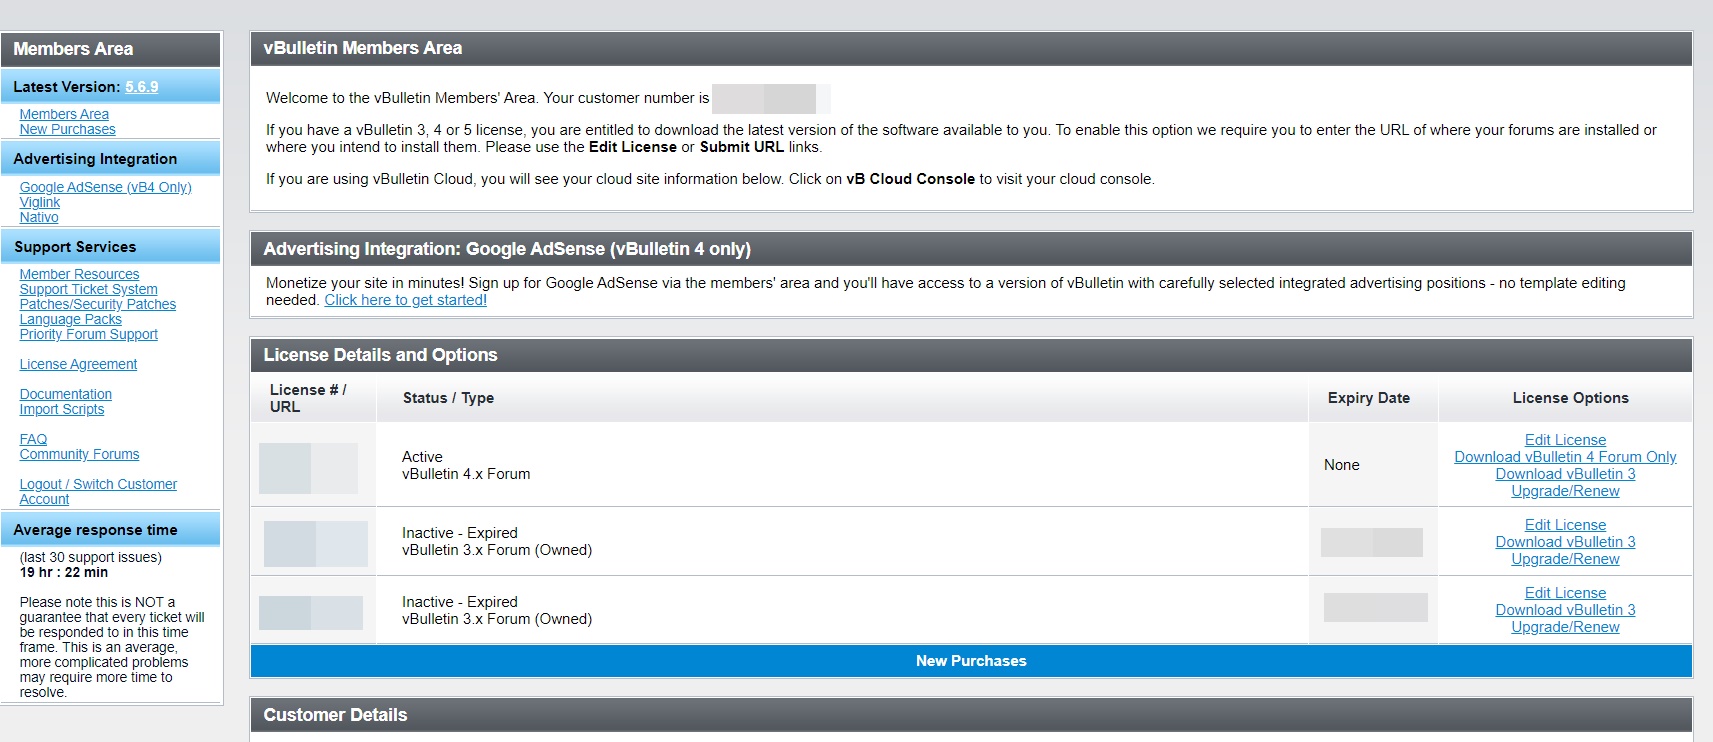The height and width of the screenshot is (742, 1713).
Task: Open the Nativo link
Action: tap(39, 217)
